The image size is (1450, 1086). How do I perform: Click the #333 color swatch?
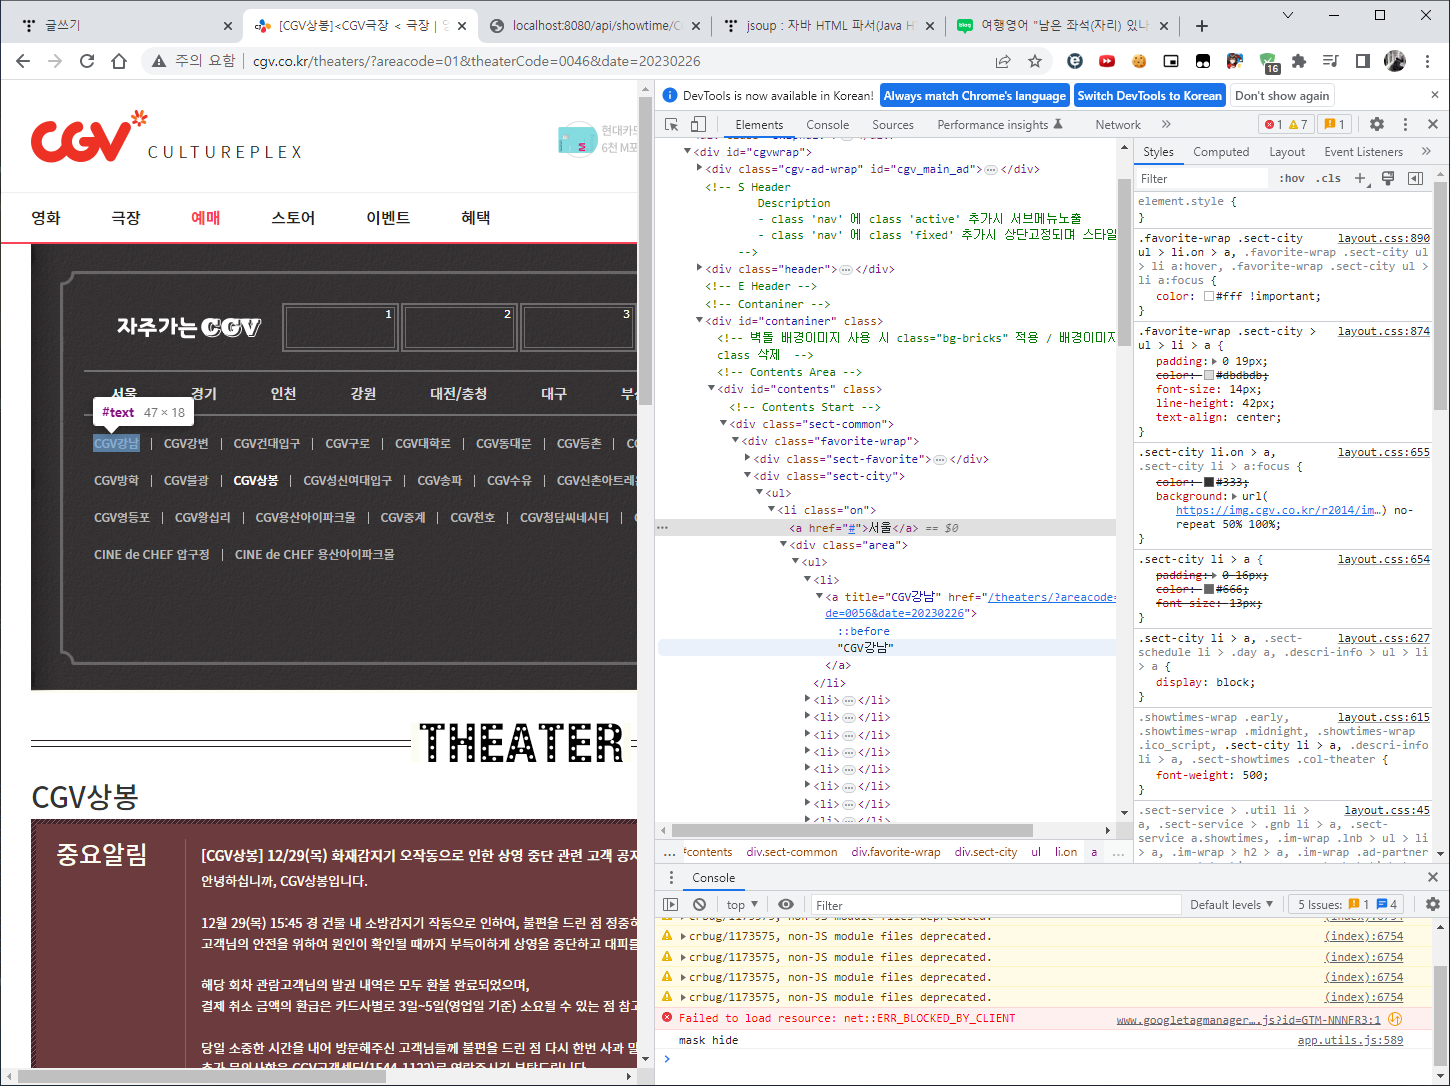pos(1209,482)
